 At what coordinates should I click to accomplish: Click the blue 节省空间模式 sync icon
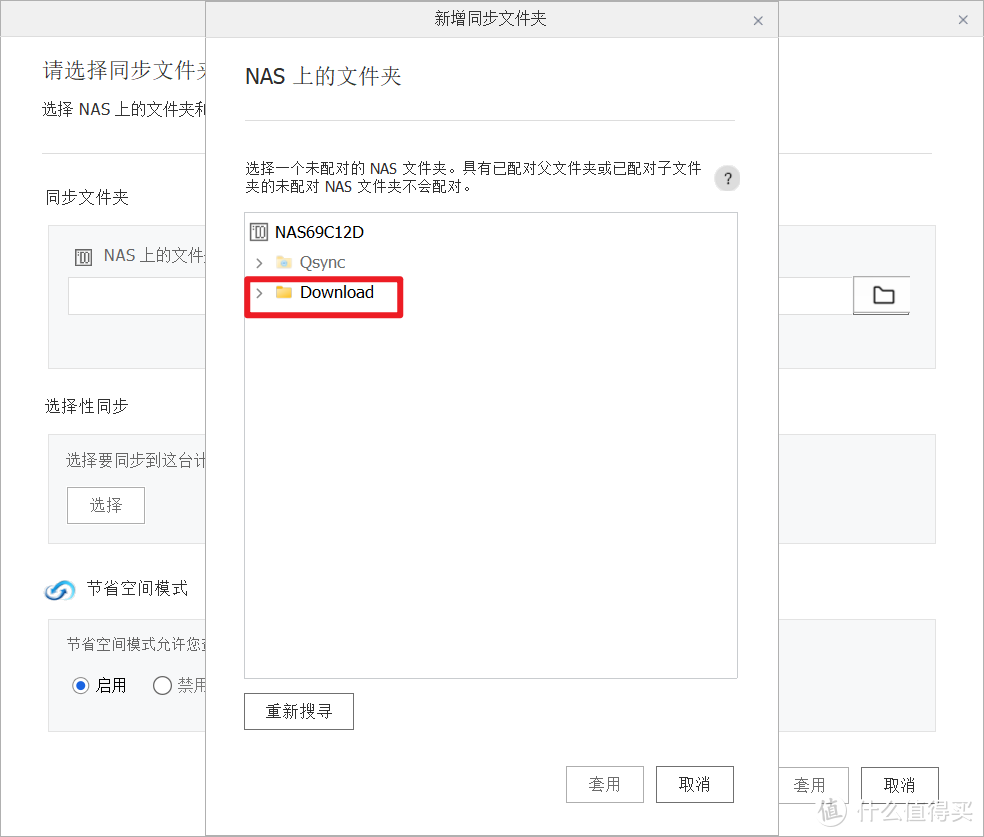59,590
